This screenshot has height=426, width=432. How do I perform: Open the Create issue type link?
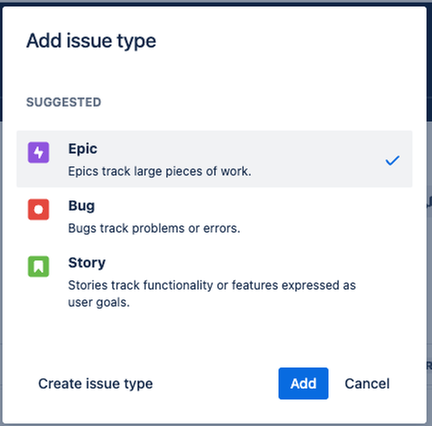95,383
